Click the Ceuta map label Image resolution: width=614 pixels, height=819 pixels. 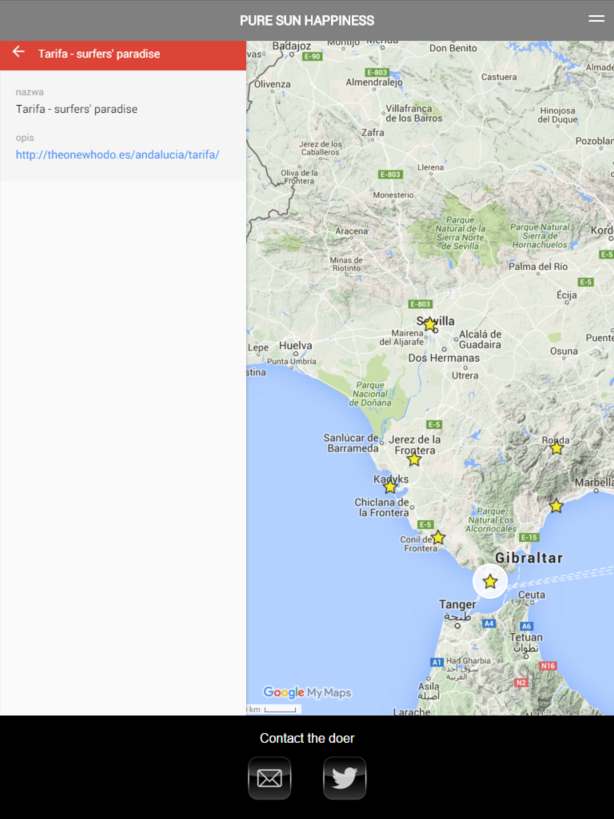[532, 595]
